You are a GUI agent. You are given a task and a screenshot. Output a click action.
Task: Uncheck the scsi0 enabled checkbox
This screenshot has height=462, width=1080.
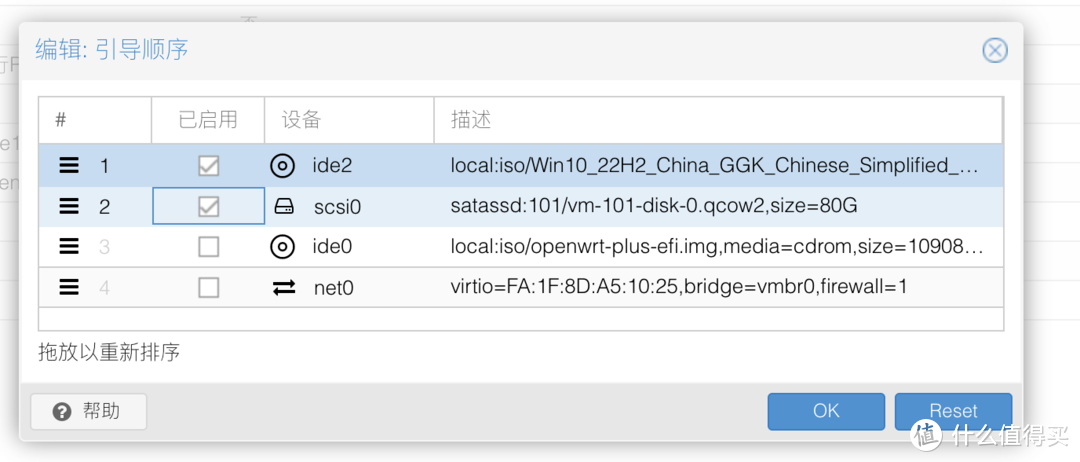[209, 206]
